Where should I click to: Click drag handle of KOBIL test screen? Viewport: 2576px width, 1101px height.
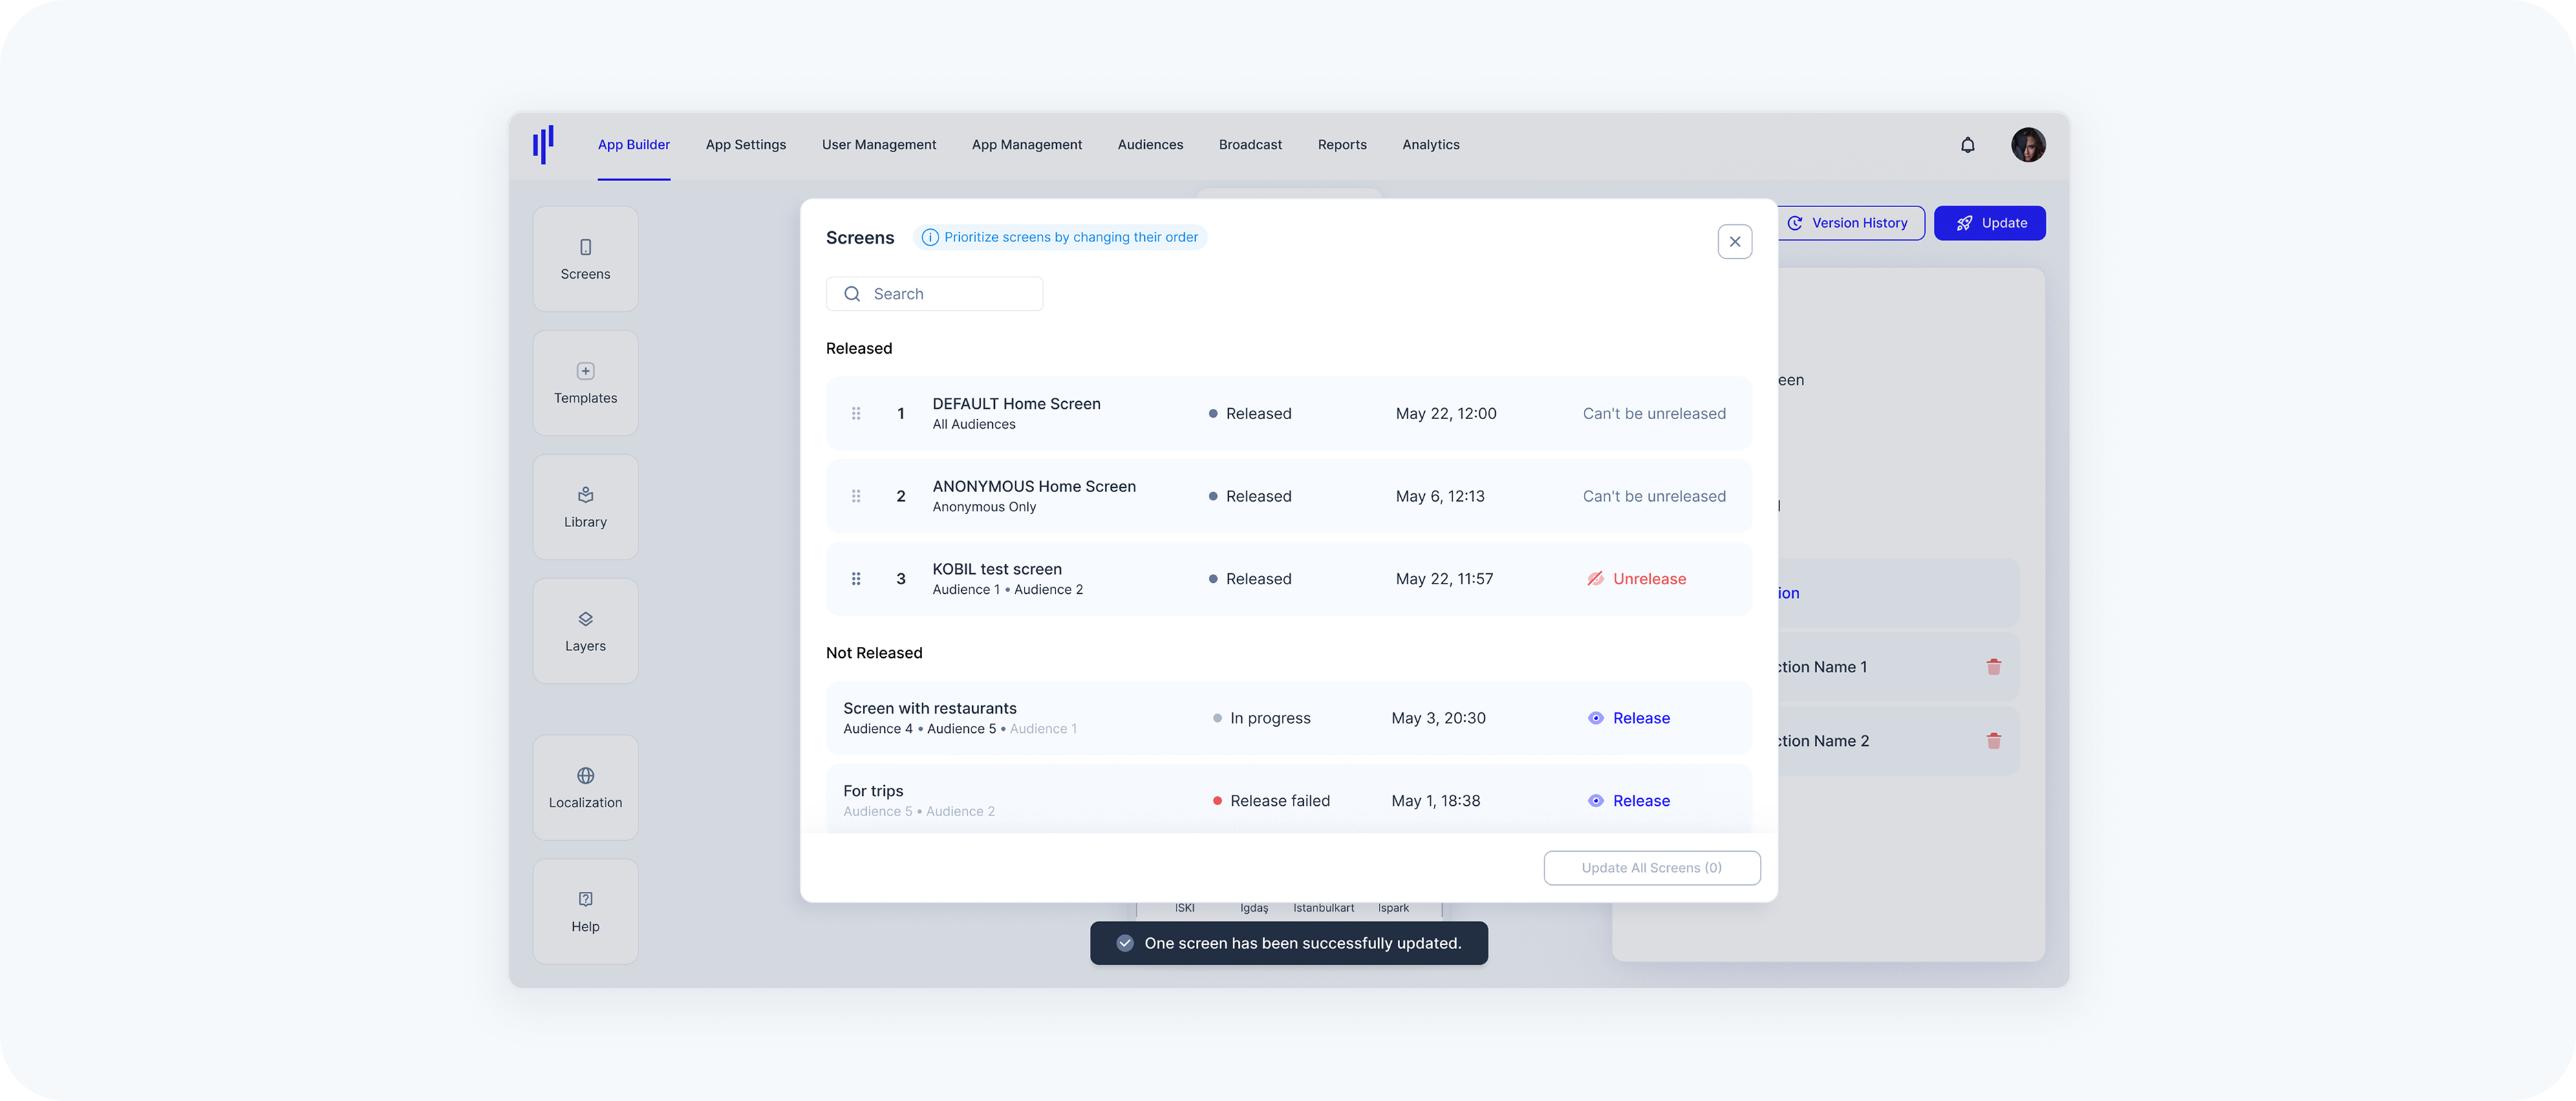click(856, 579)
